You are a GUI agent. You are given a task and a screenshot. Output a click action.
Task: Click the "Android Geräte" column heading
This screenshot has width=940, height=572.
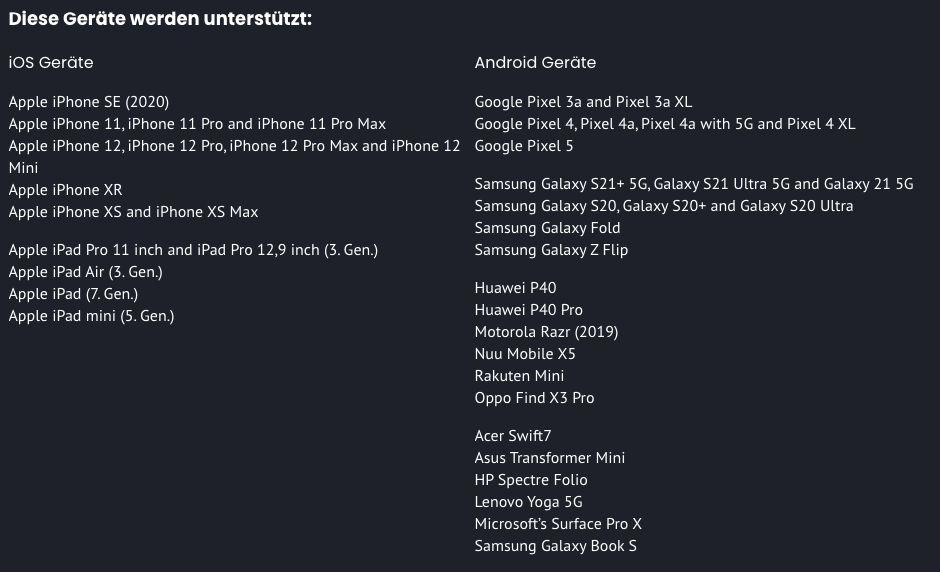pos(535,62)
